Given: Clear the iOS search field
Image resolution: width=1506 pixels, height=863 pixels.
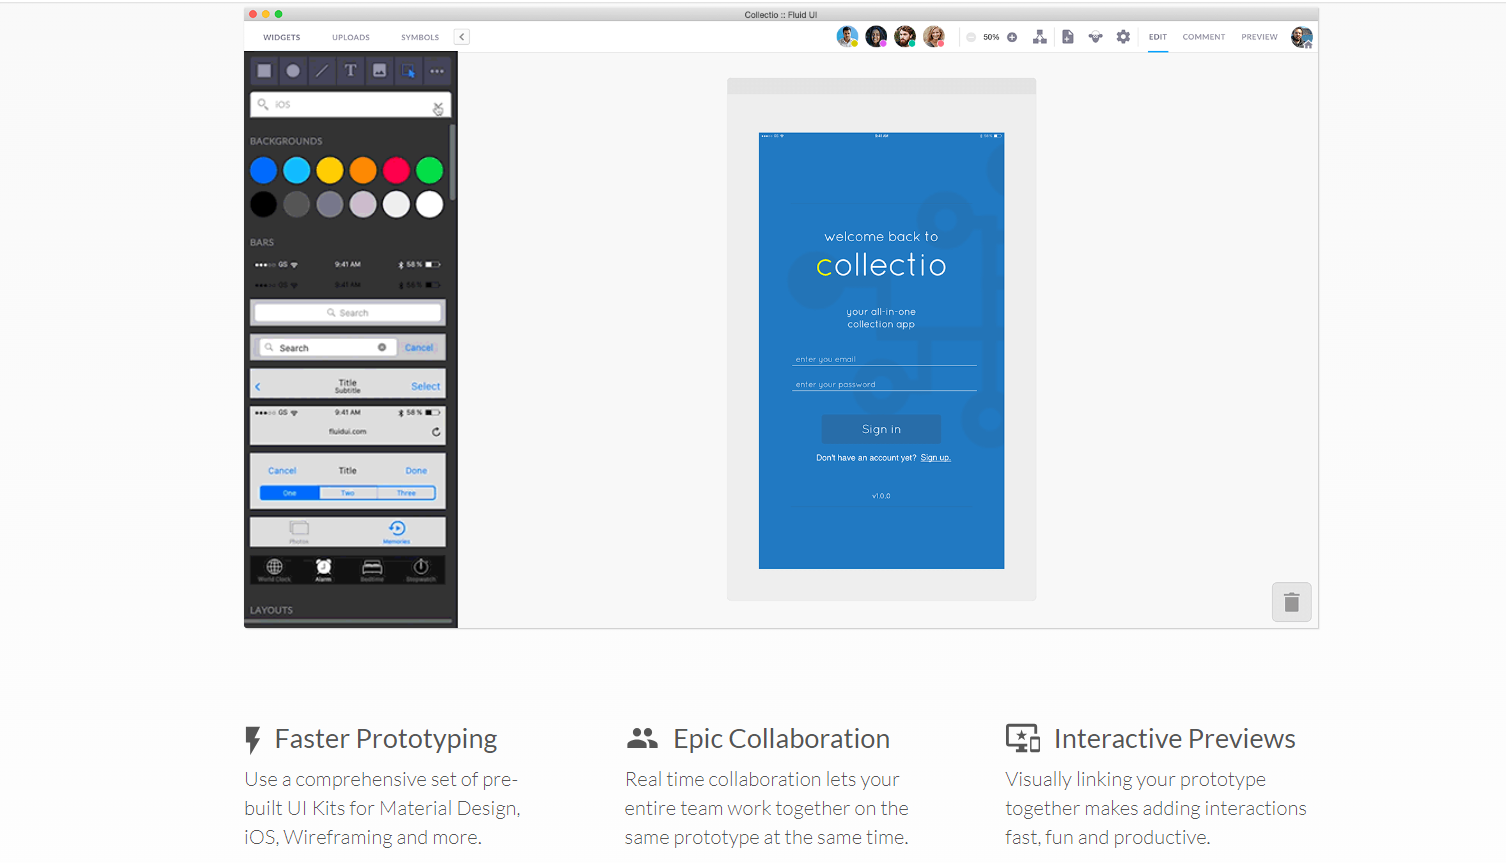Looking at the screenshot, I should click(x=438, y=105).
